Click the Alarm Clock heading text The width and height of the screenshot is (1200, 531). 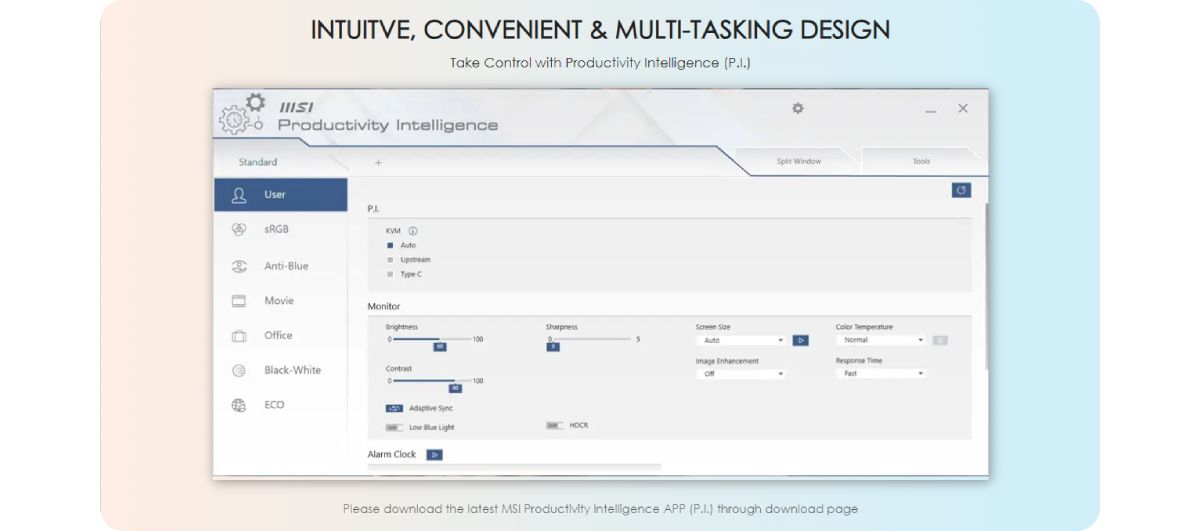pyautogui.click(x=392, y=455)
